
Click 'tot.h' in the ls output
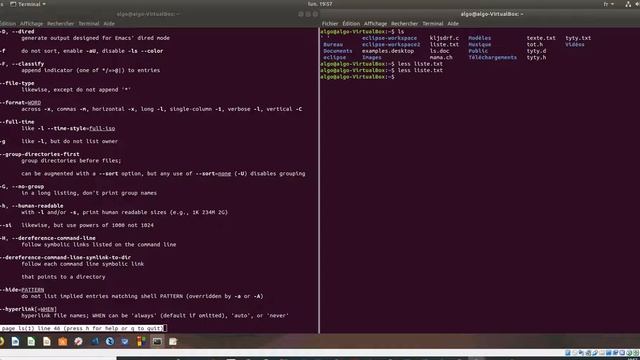pyautogui.click(x=535, y=44)
